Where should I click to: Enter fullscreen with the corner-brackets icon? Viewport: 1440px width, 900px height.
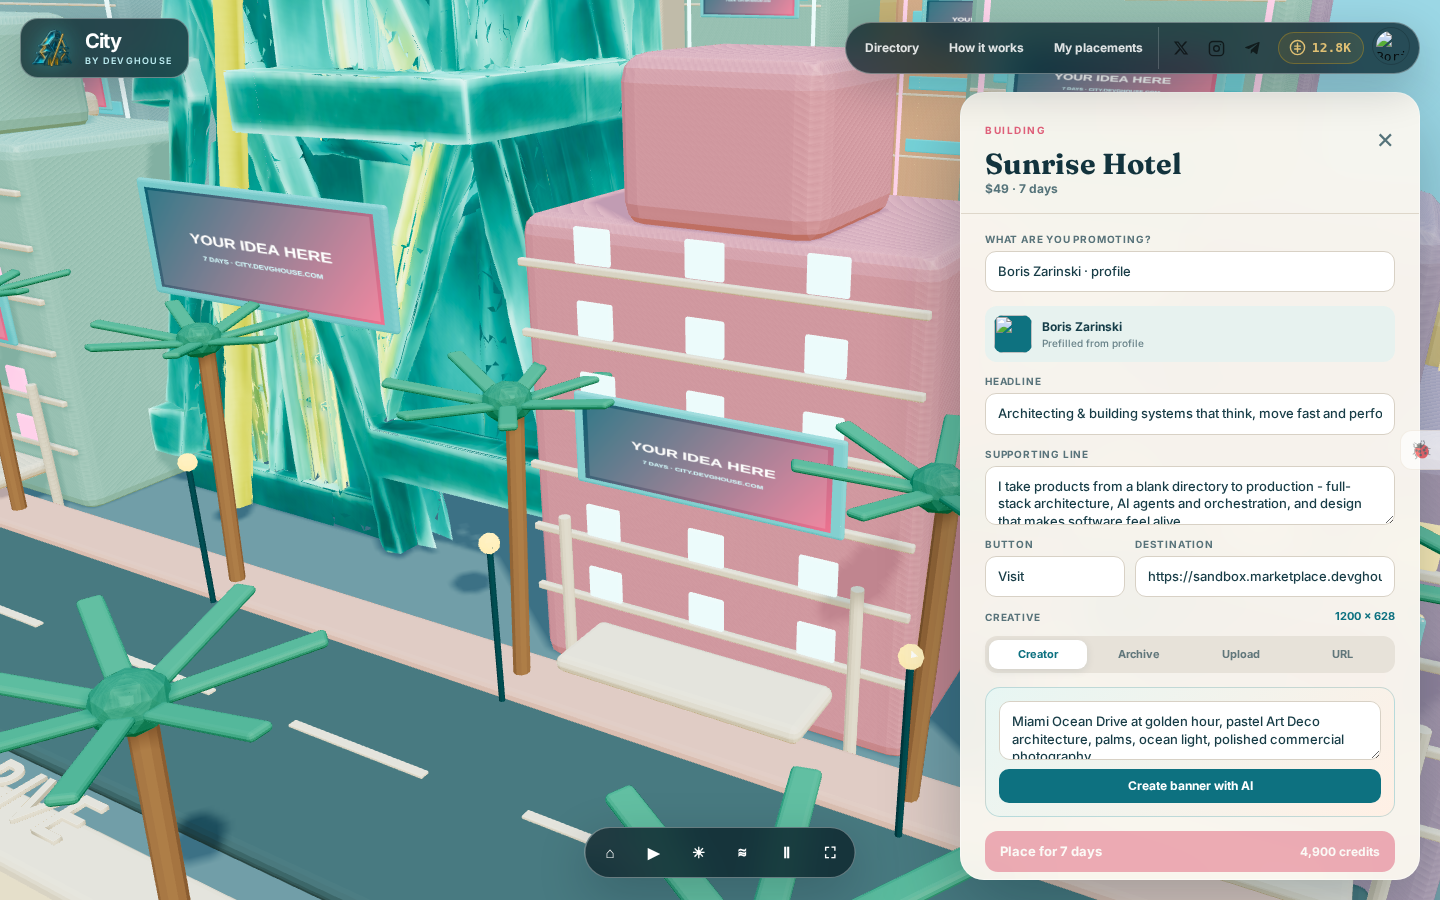[x=830, y=853]
